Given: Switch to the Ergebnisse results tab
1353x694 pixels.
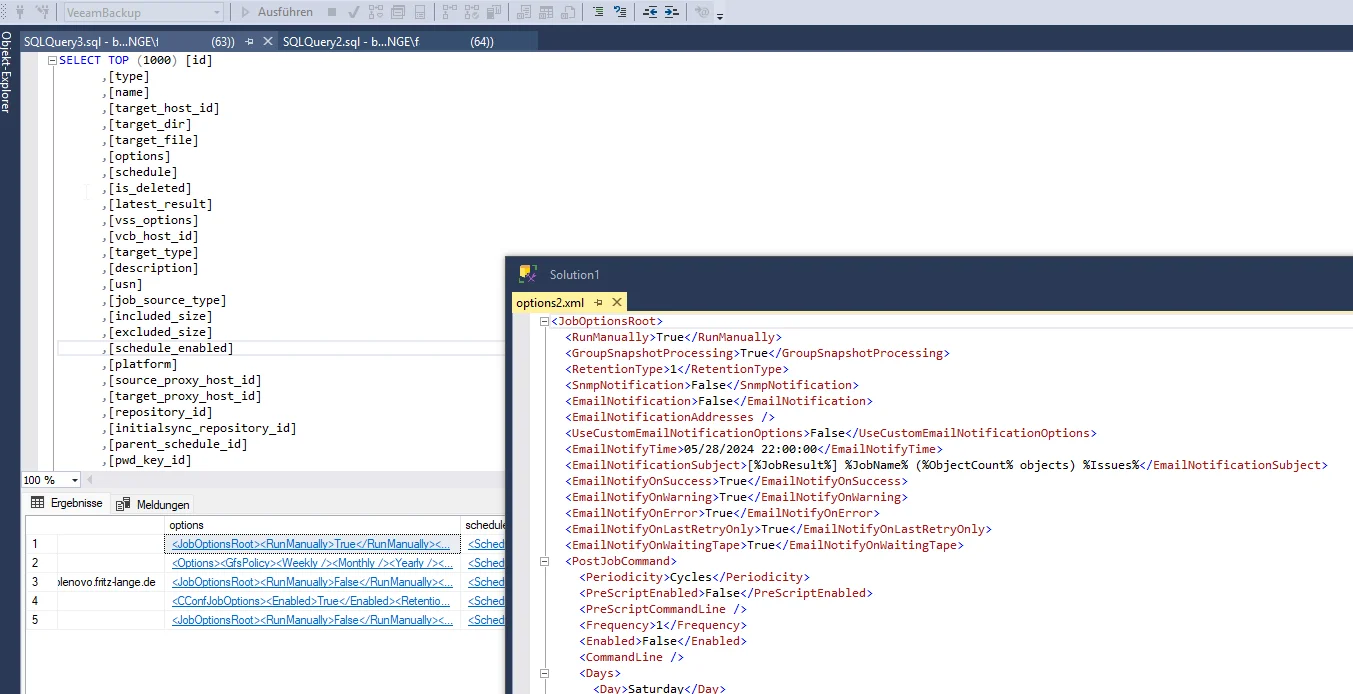Looking at the screenshot, I should pos(67,503).
